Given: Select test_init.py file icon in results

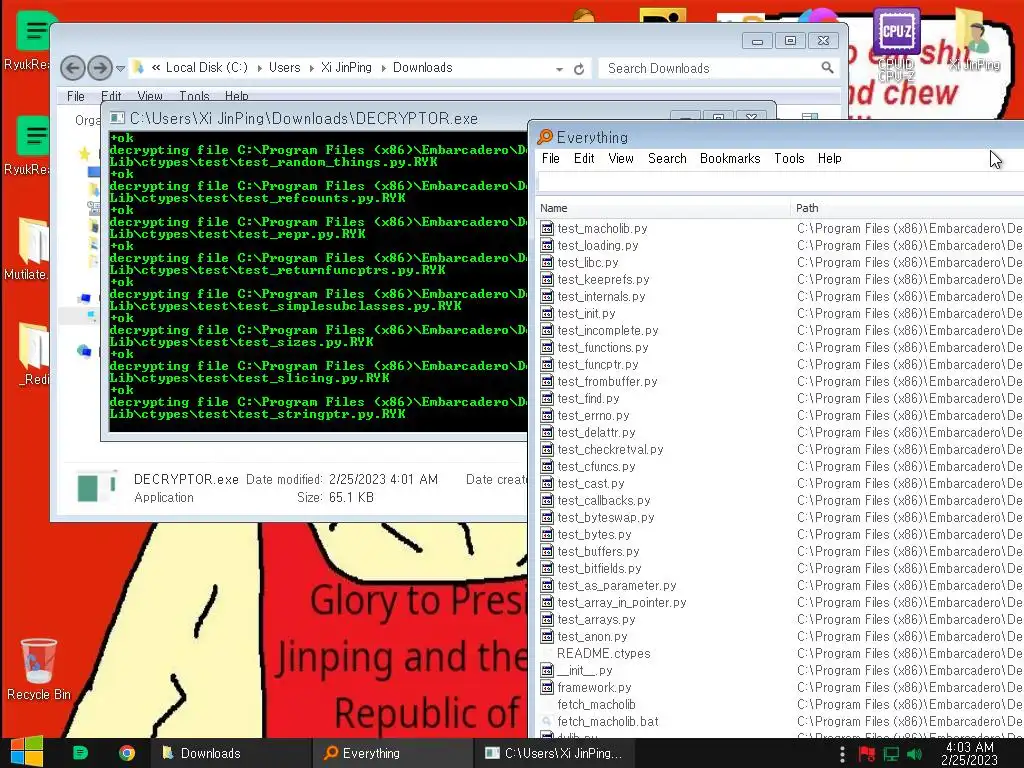Looking at the screenshot, I should tap(547, 313).
